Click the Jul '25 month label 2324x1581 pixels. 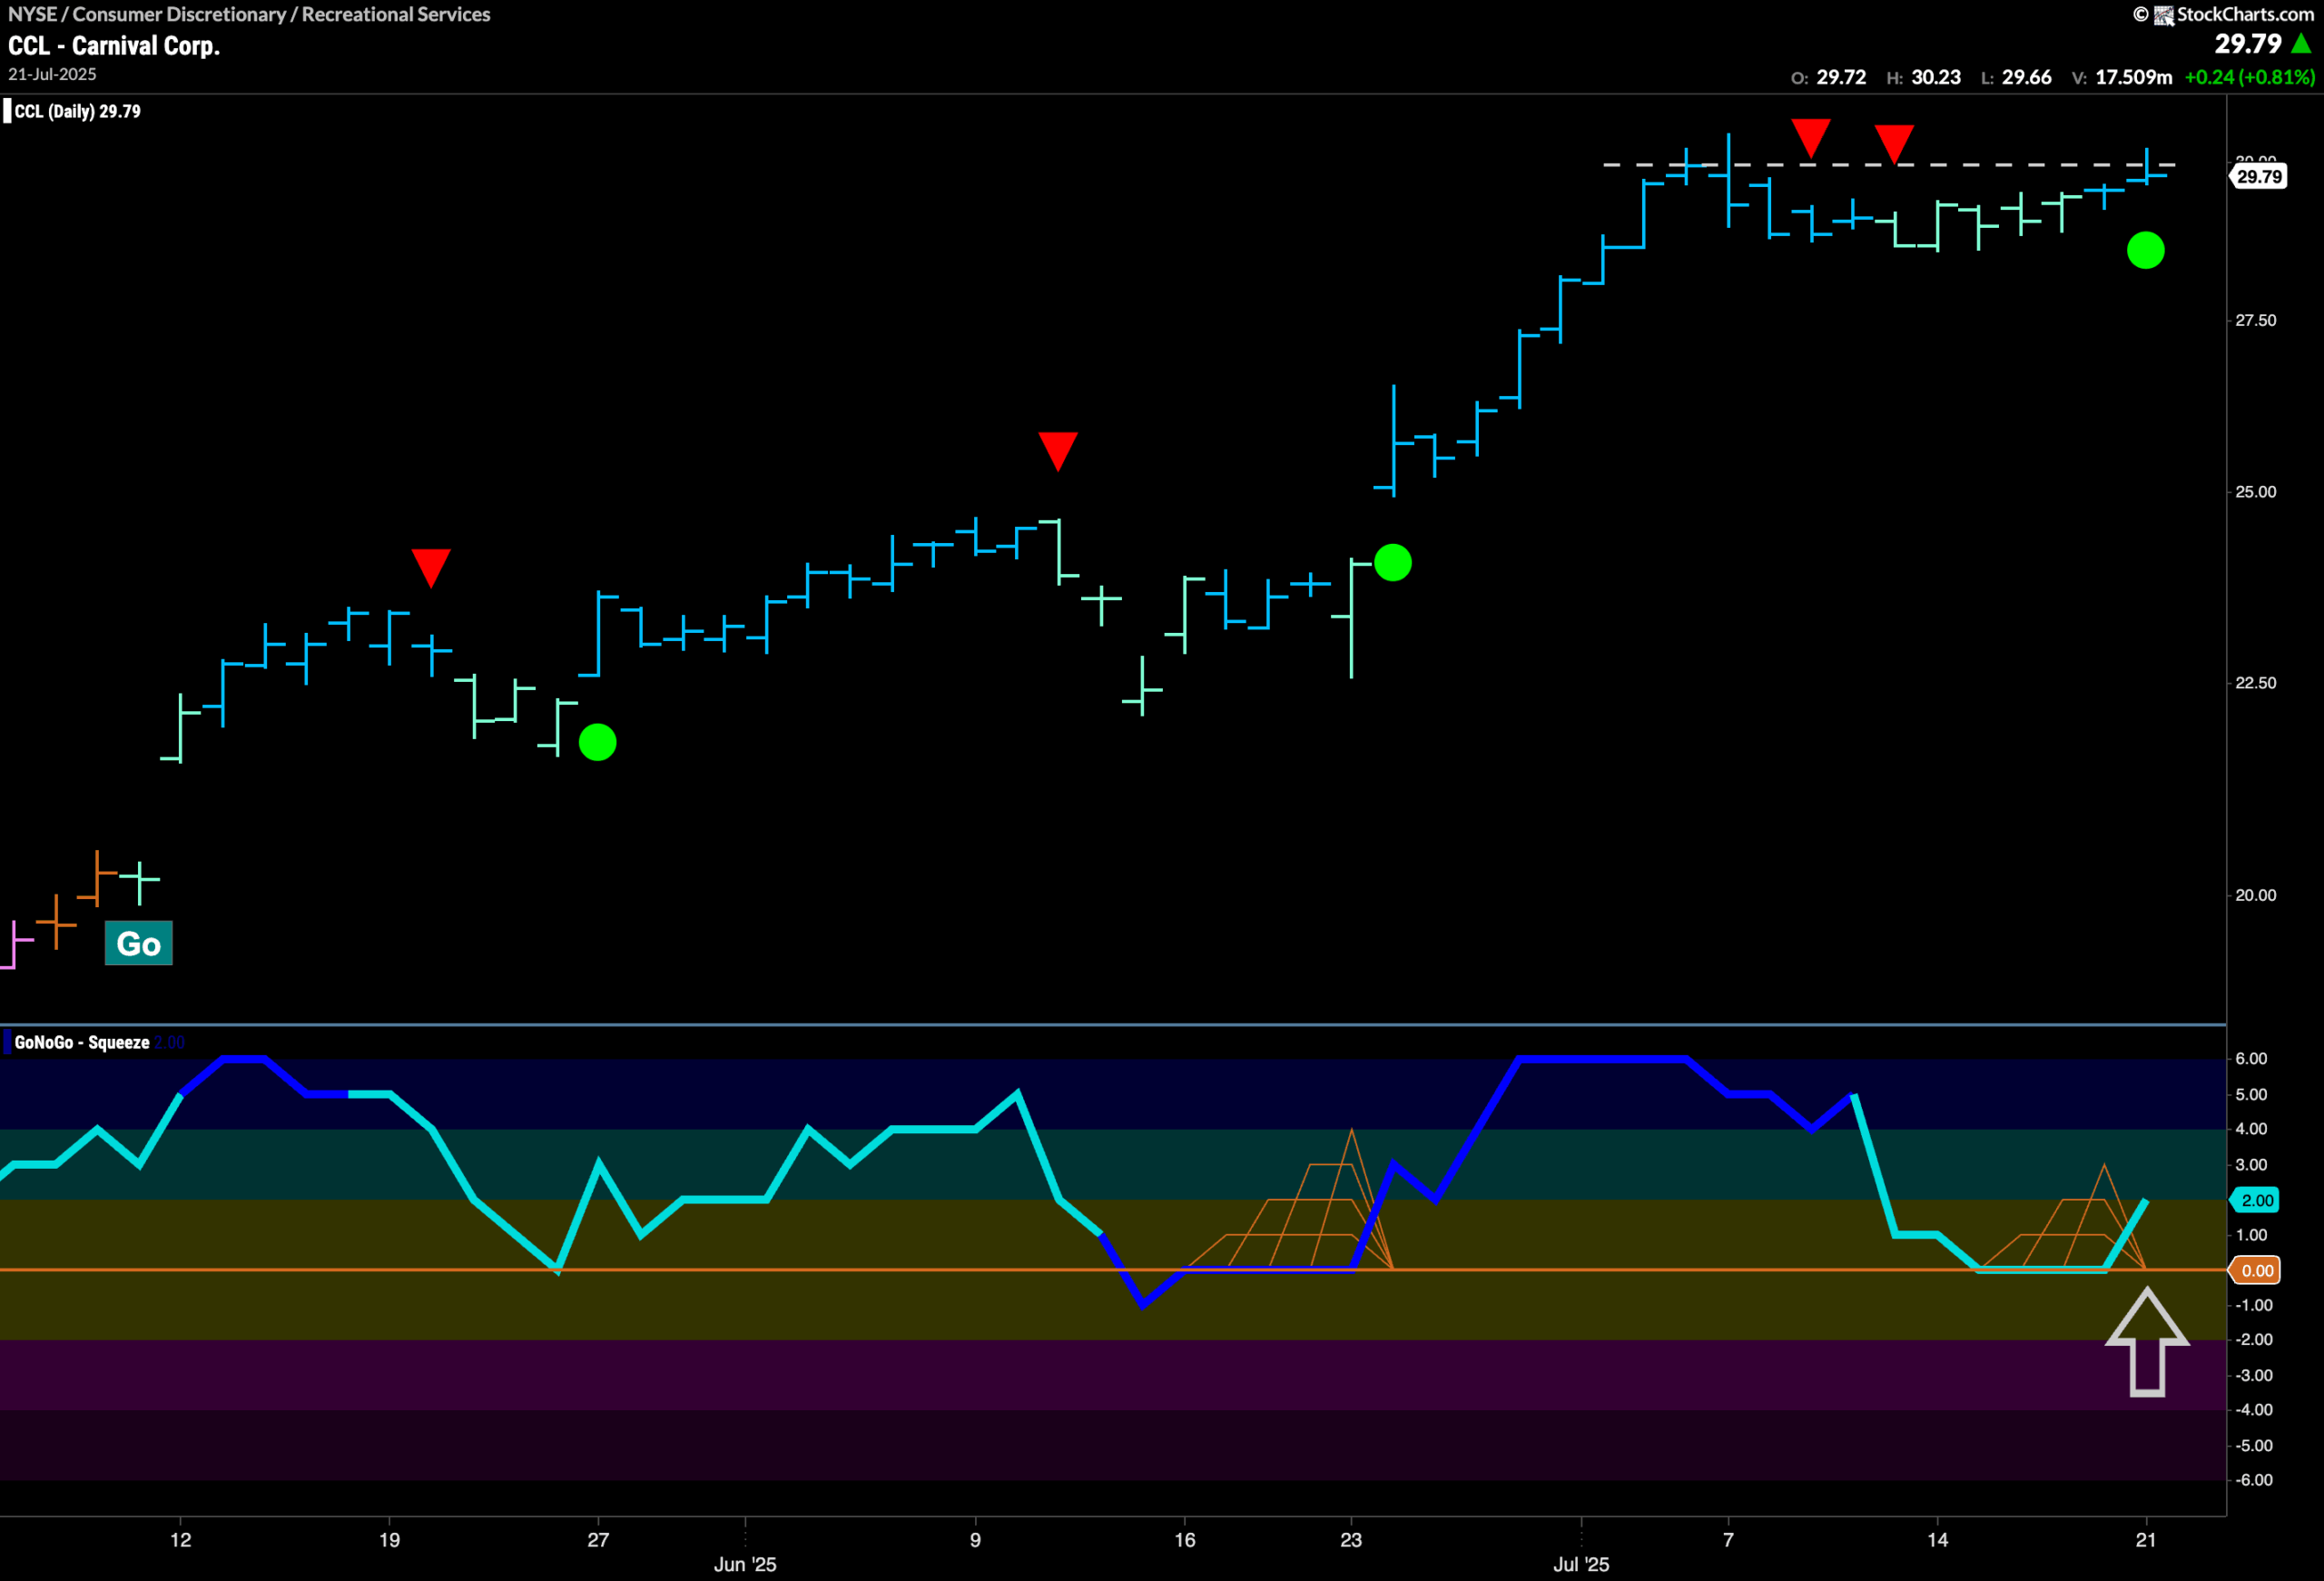click(1581, 1564)
